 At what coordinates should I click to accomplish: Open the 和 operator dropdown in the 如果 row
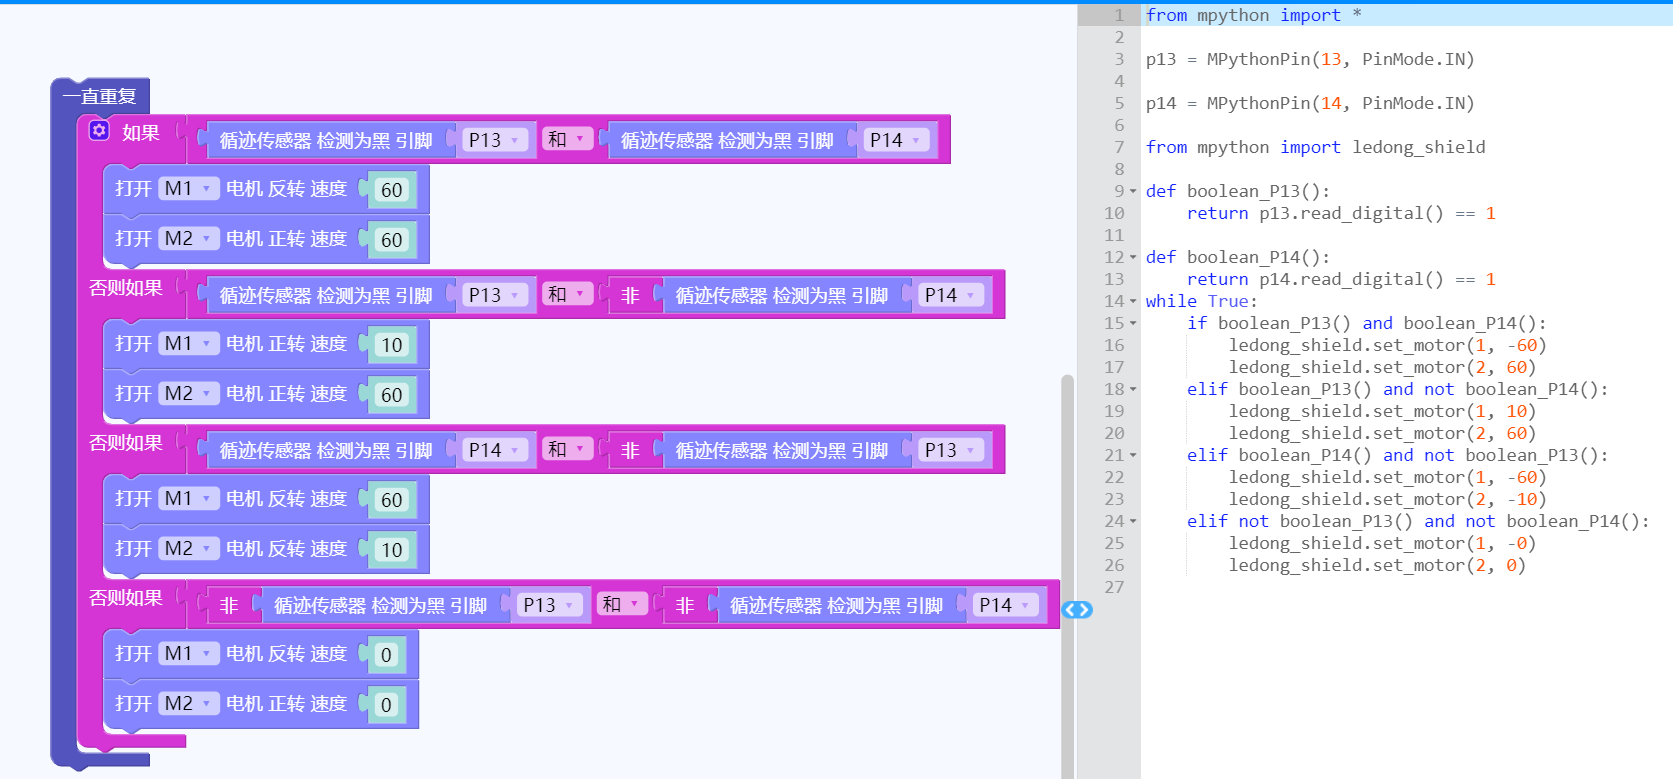click(566, 139)
